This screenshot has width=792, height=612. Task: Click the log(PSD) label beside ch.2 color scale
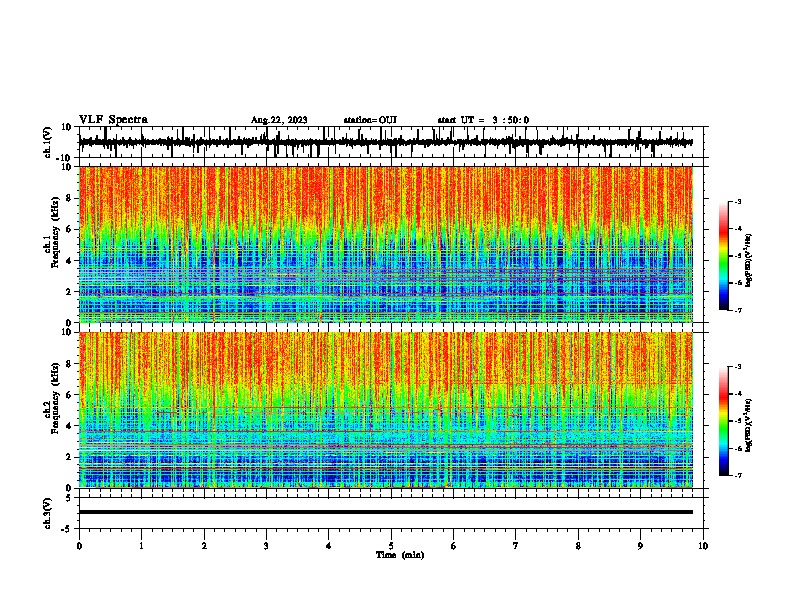coord(749,425)
